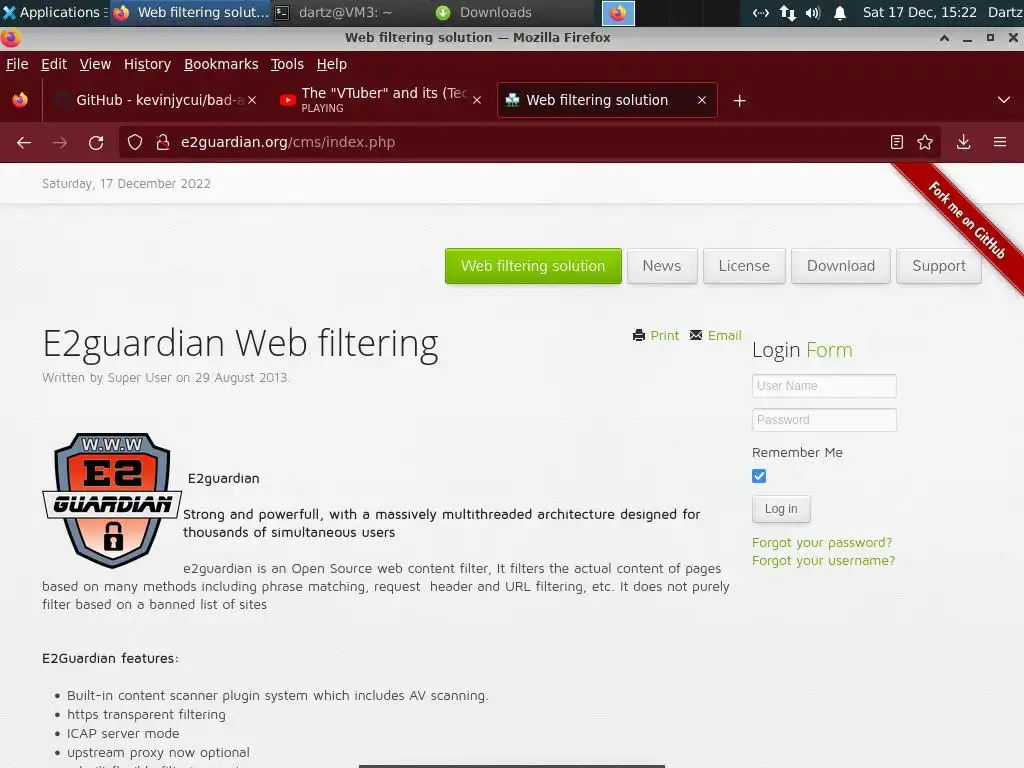
Task: Reload the page with the refresh icon
Action: pyautogui.click(x=96, y=142)
